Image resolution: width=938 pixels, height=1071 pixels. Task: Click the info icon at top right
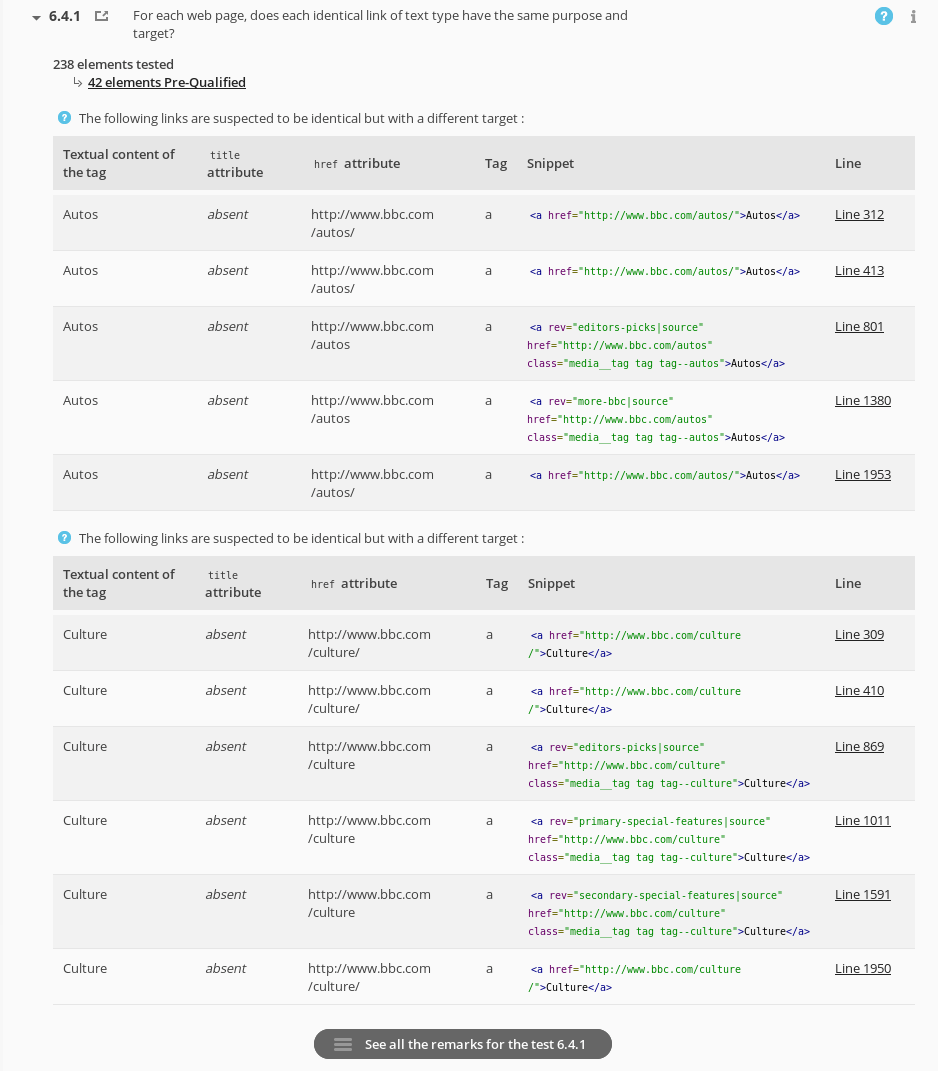[x=913, y=17]
